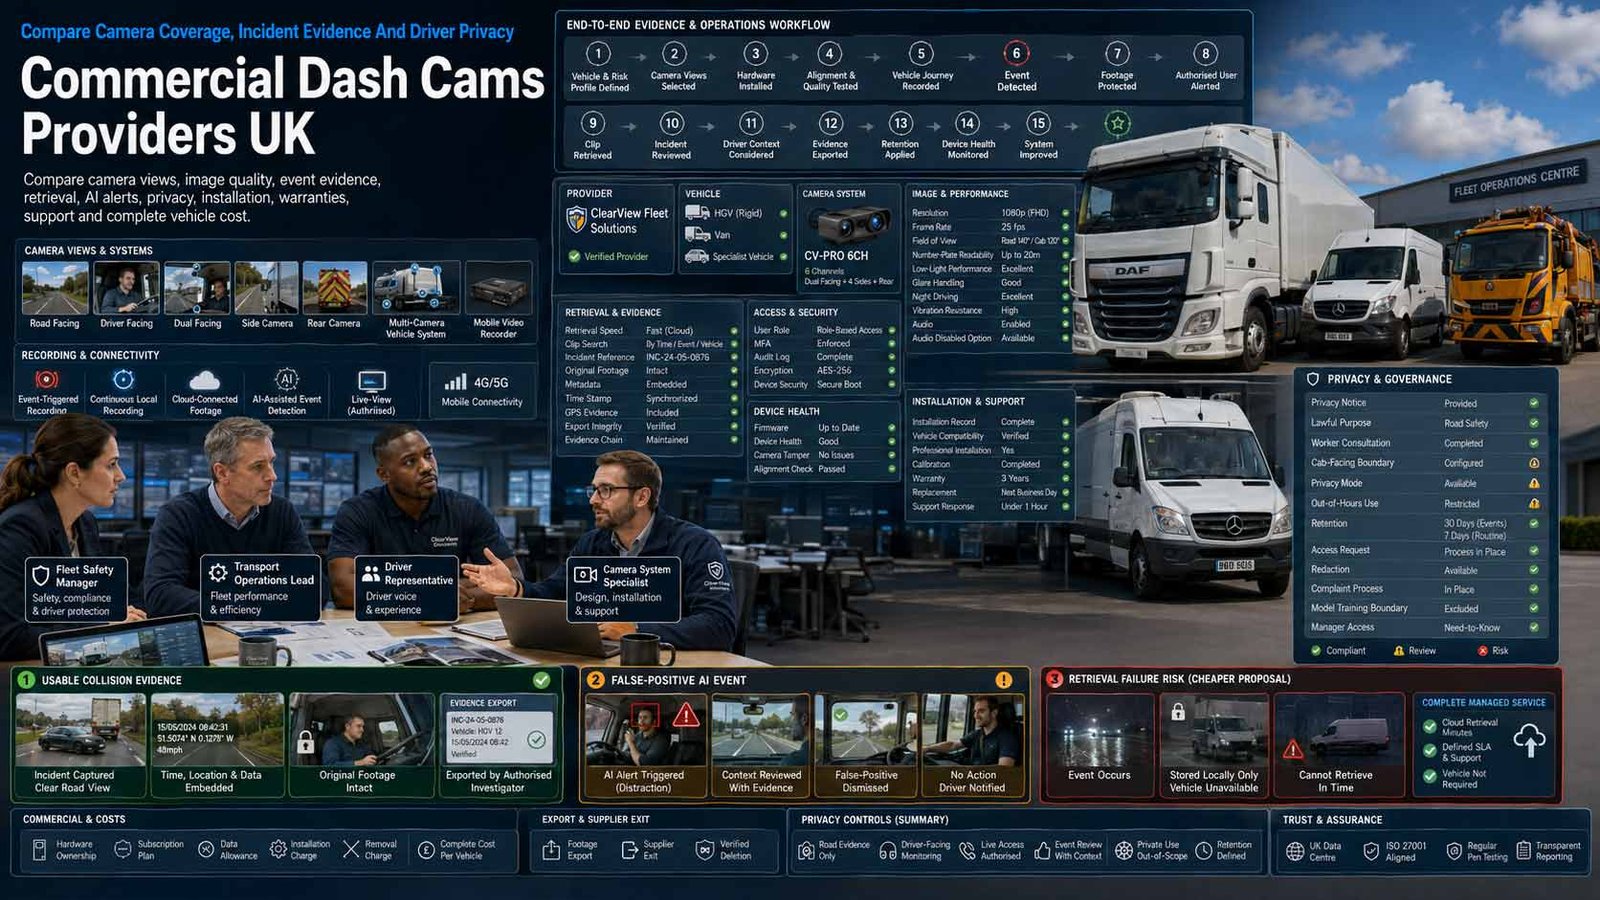Click the Regular Pen Testing icon
The image size is (1600, 900).
1454,851
